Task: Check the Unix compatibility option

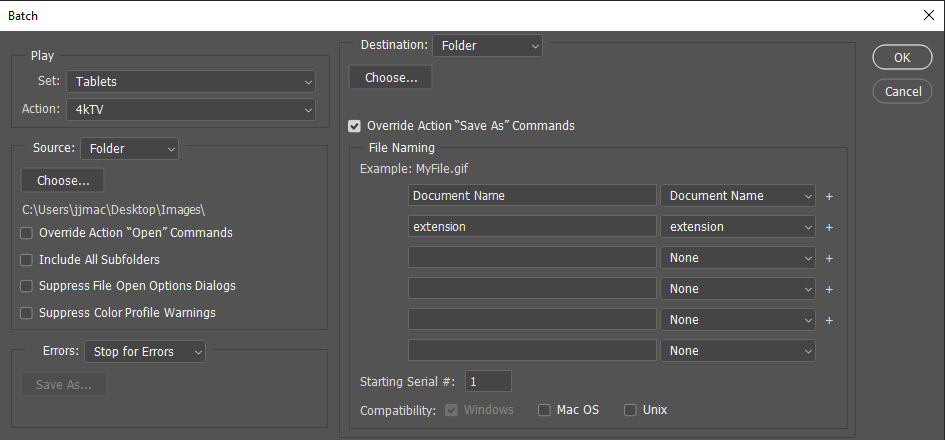Action: pyautogui.click(x=630, y=410)
